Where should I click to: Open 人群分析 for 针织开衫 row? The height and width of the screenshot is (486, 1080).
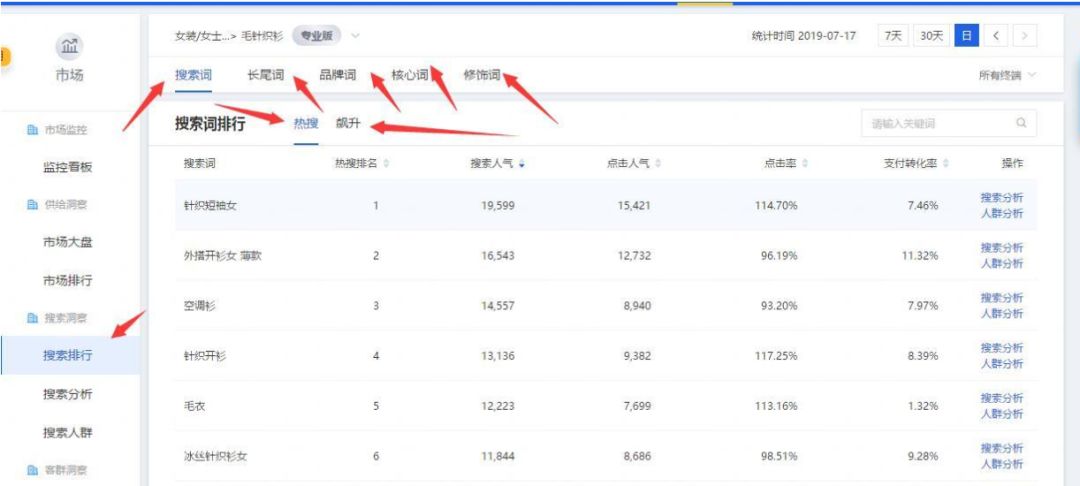coord(1002,364)
